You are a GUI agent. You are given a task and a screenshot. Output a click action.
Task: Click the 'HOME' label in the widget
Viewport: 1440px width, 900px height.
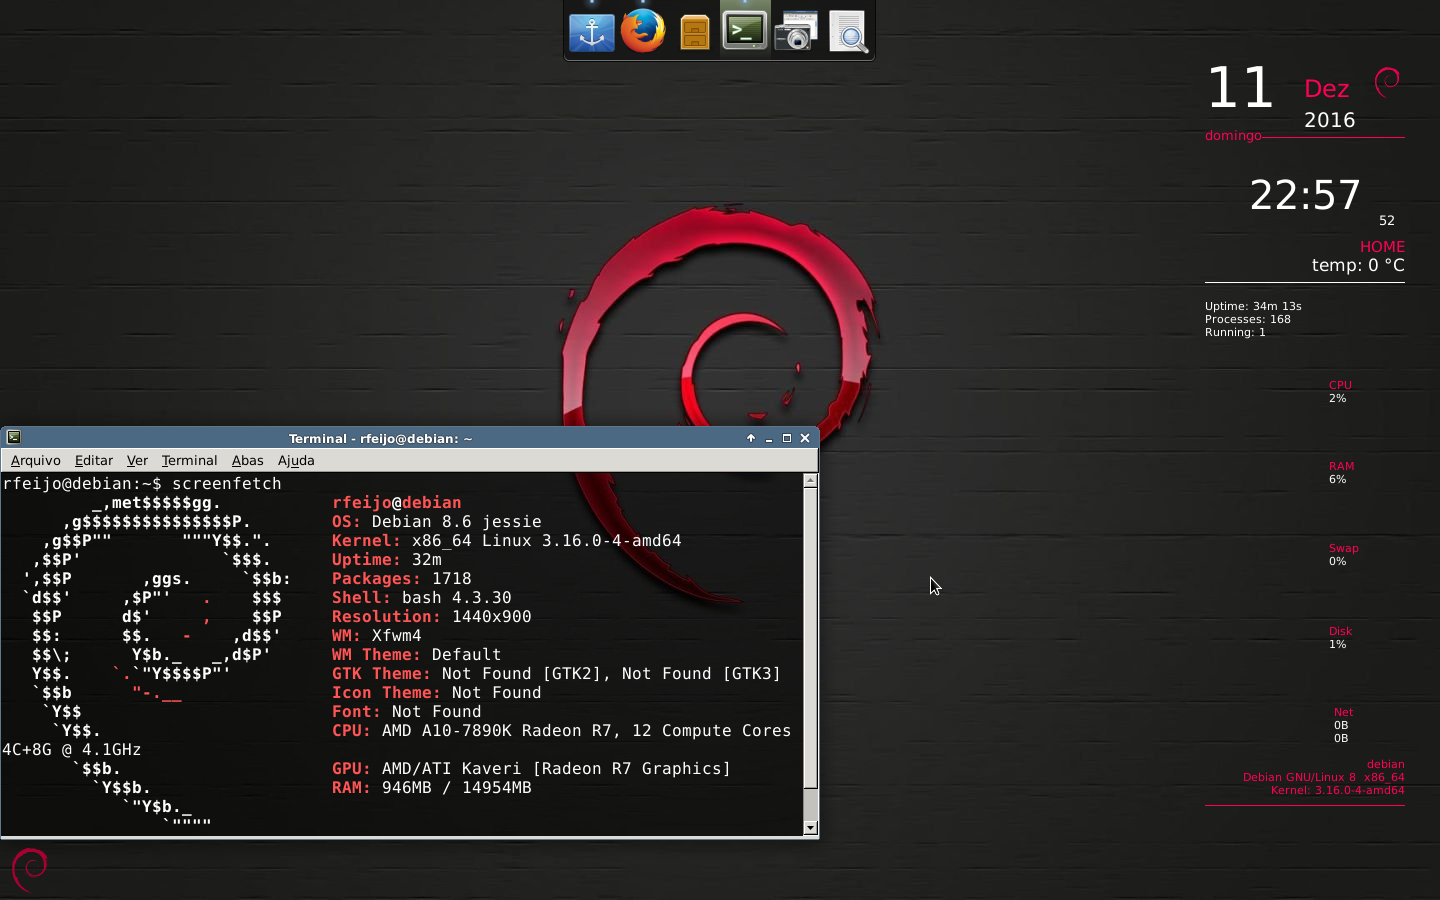[x=1382, y=246]
